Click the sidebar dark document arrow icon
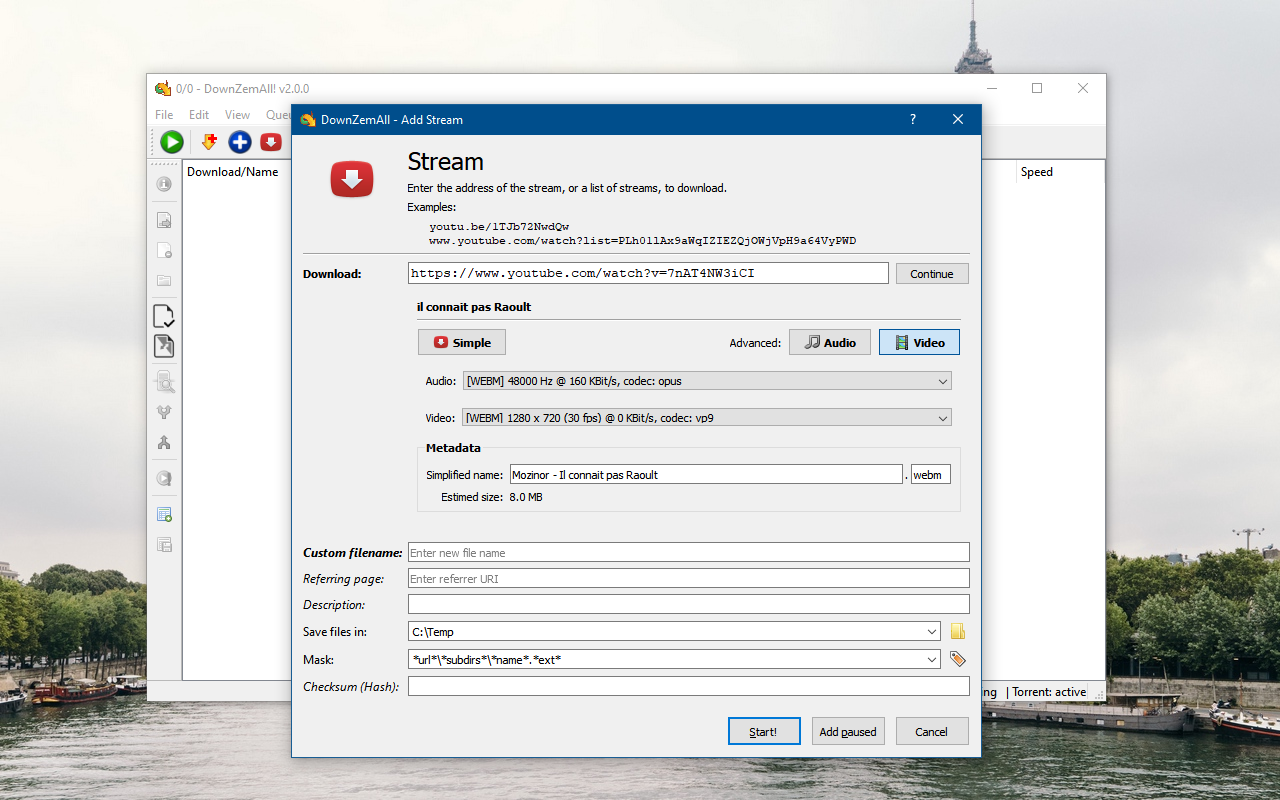Image resolution: width=1280 pixels, height=800 pixels. 164,346
